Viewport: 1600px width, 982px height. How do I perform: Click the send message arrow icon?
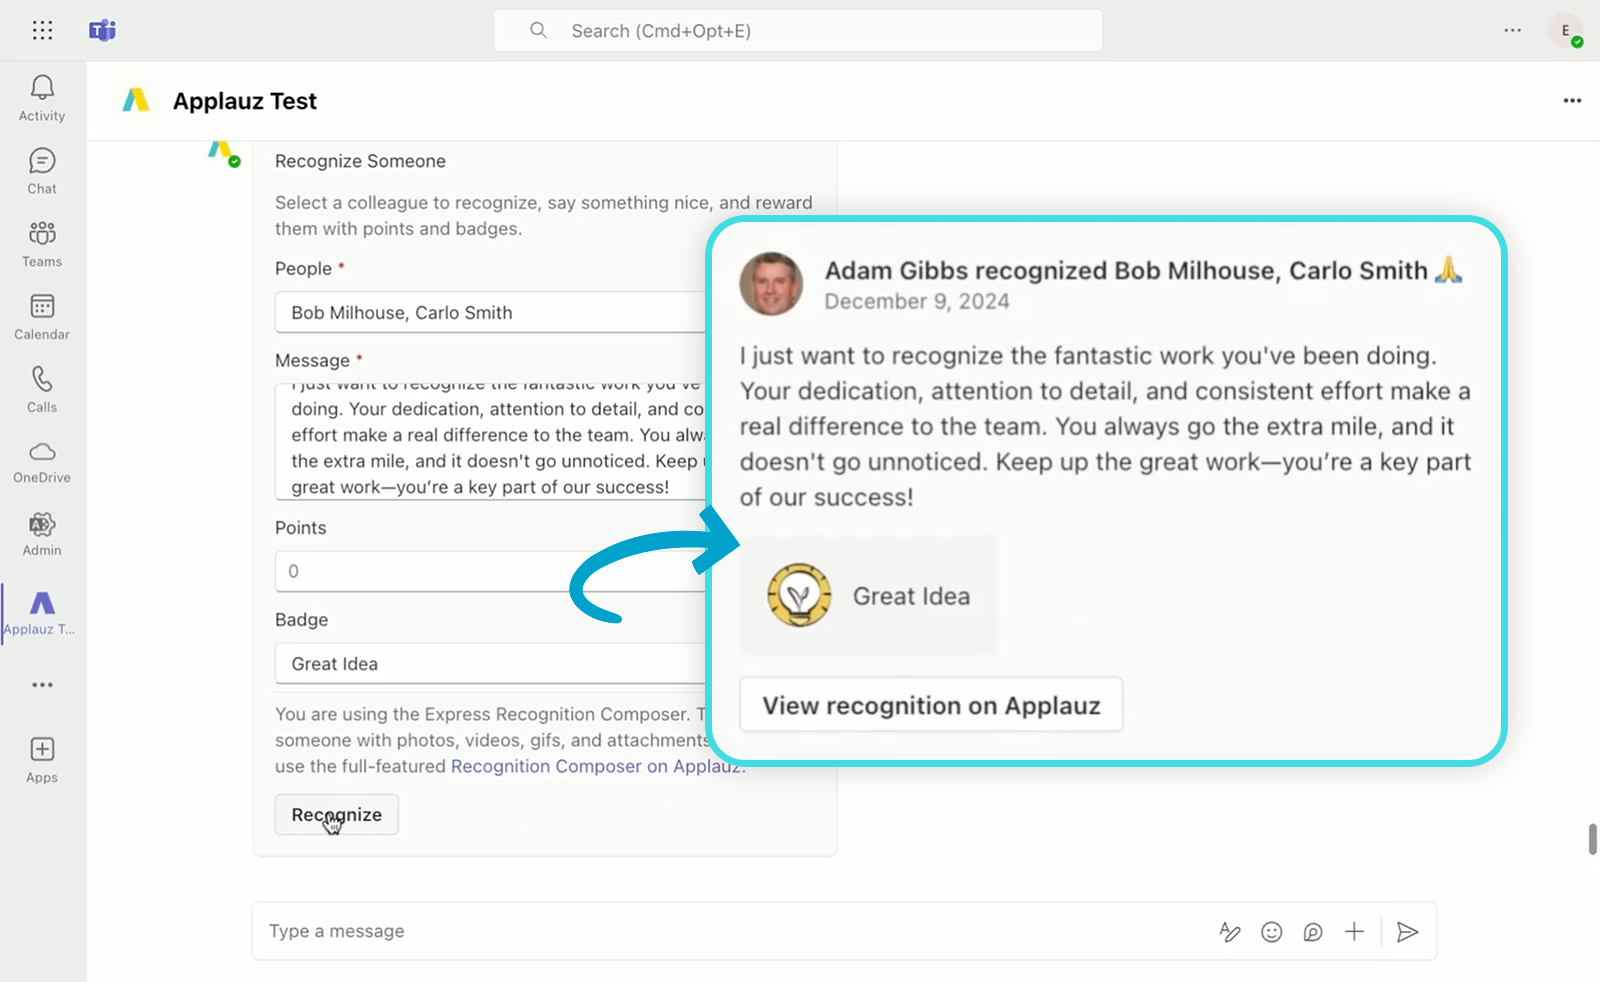point(1407,932)
